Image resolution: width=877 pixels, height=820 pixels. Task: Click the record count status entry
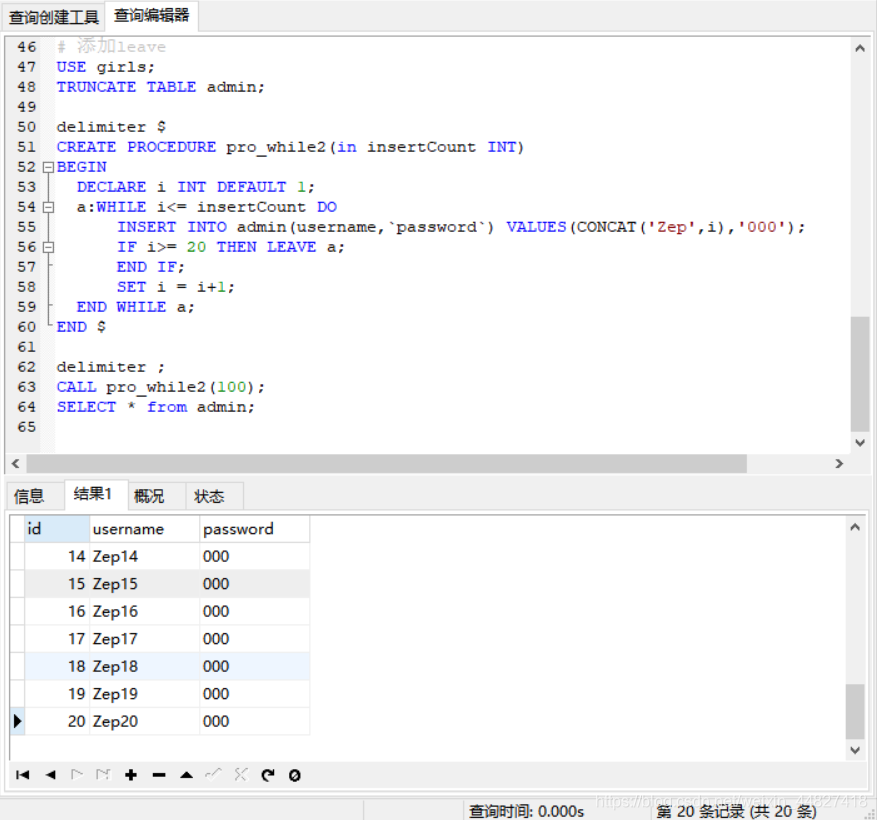click(x=736, y=811)
